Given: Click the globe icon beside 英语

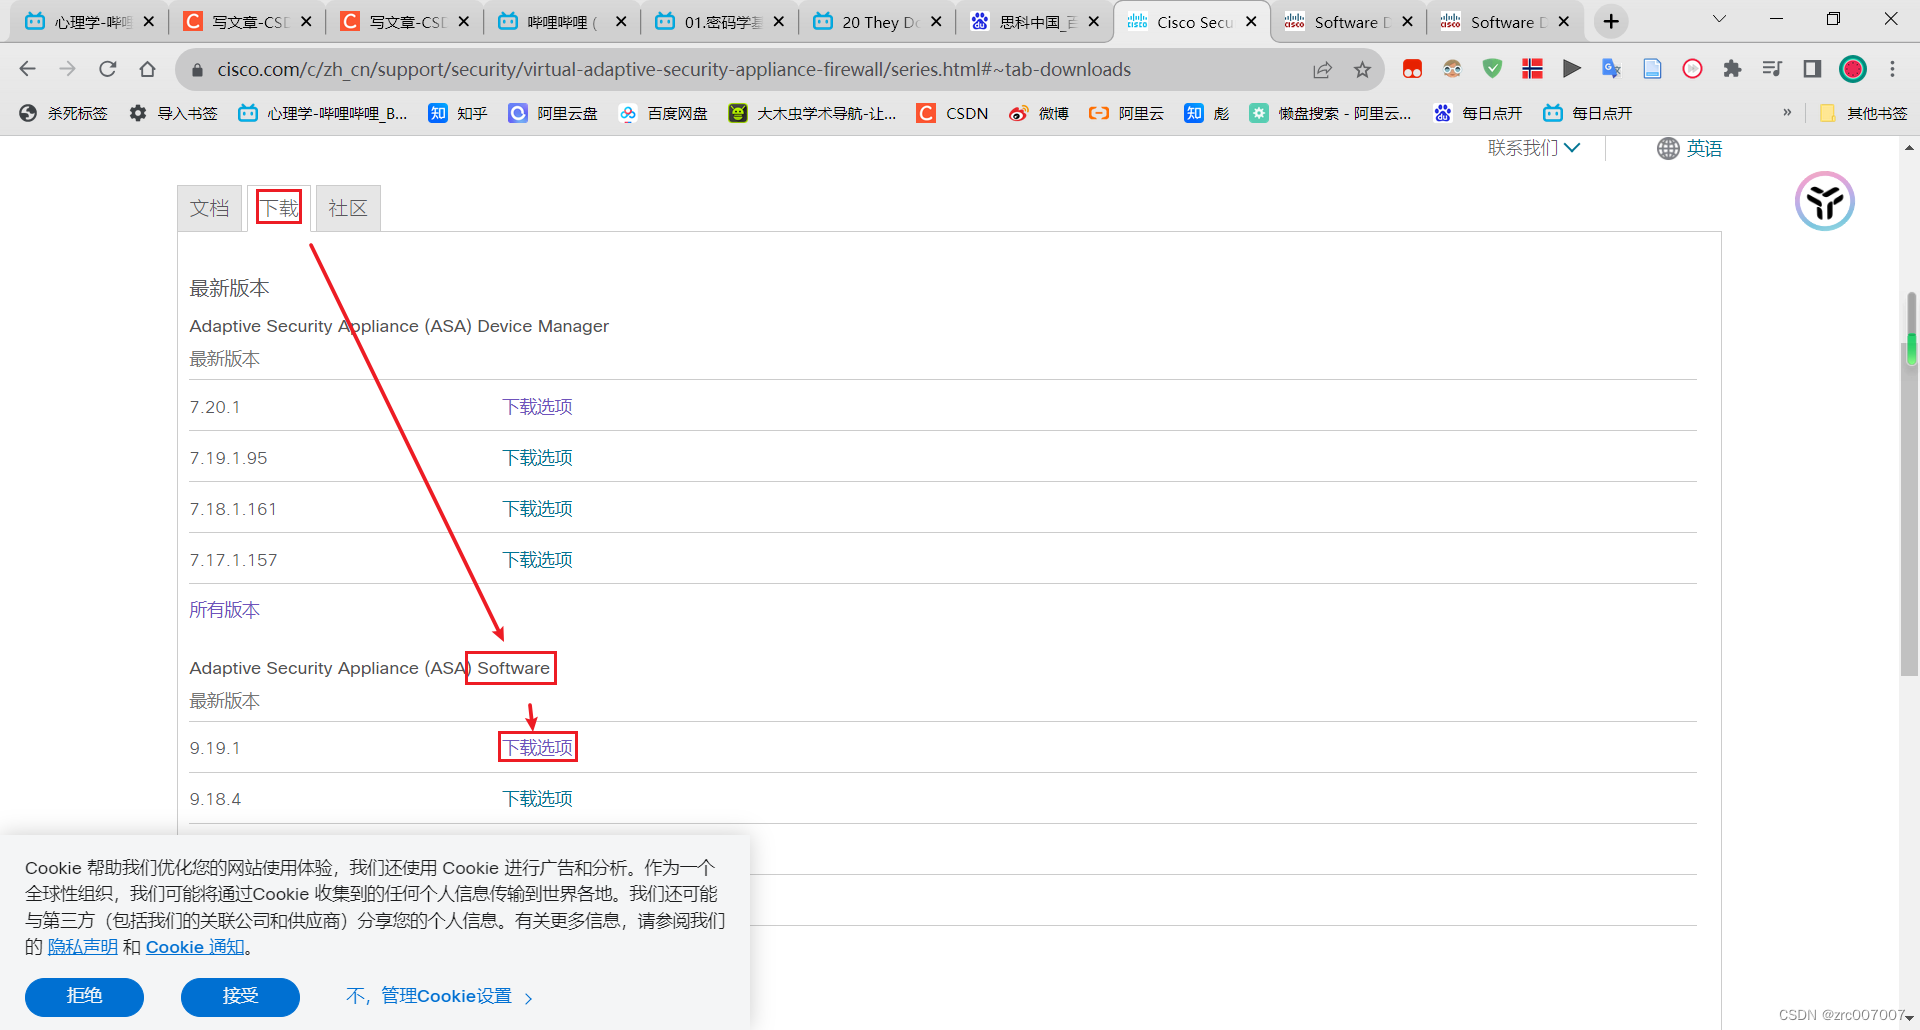Looking at the screenshot, I should click(1668, 149).
